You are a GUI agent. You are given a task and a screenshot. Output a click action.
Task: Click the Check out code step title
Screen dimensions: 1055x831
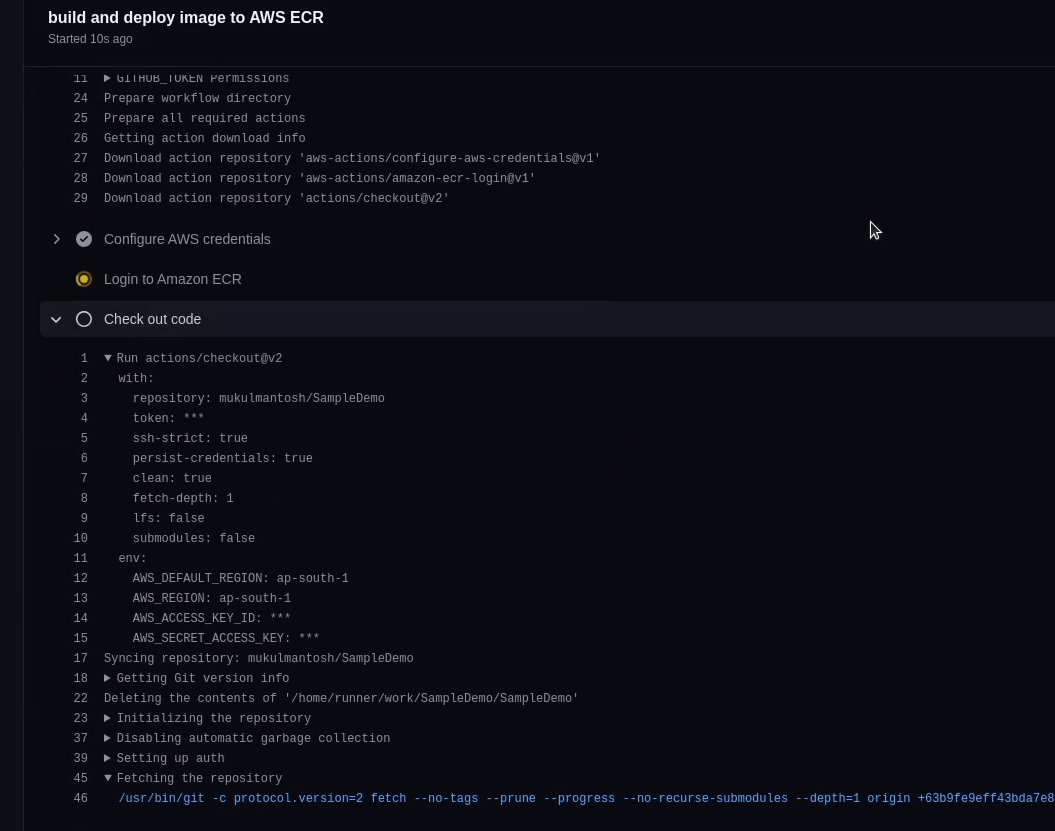click(152, 319)
